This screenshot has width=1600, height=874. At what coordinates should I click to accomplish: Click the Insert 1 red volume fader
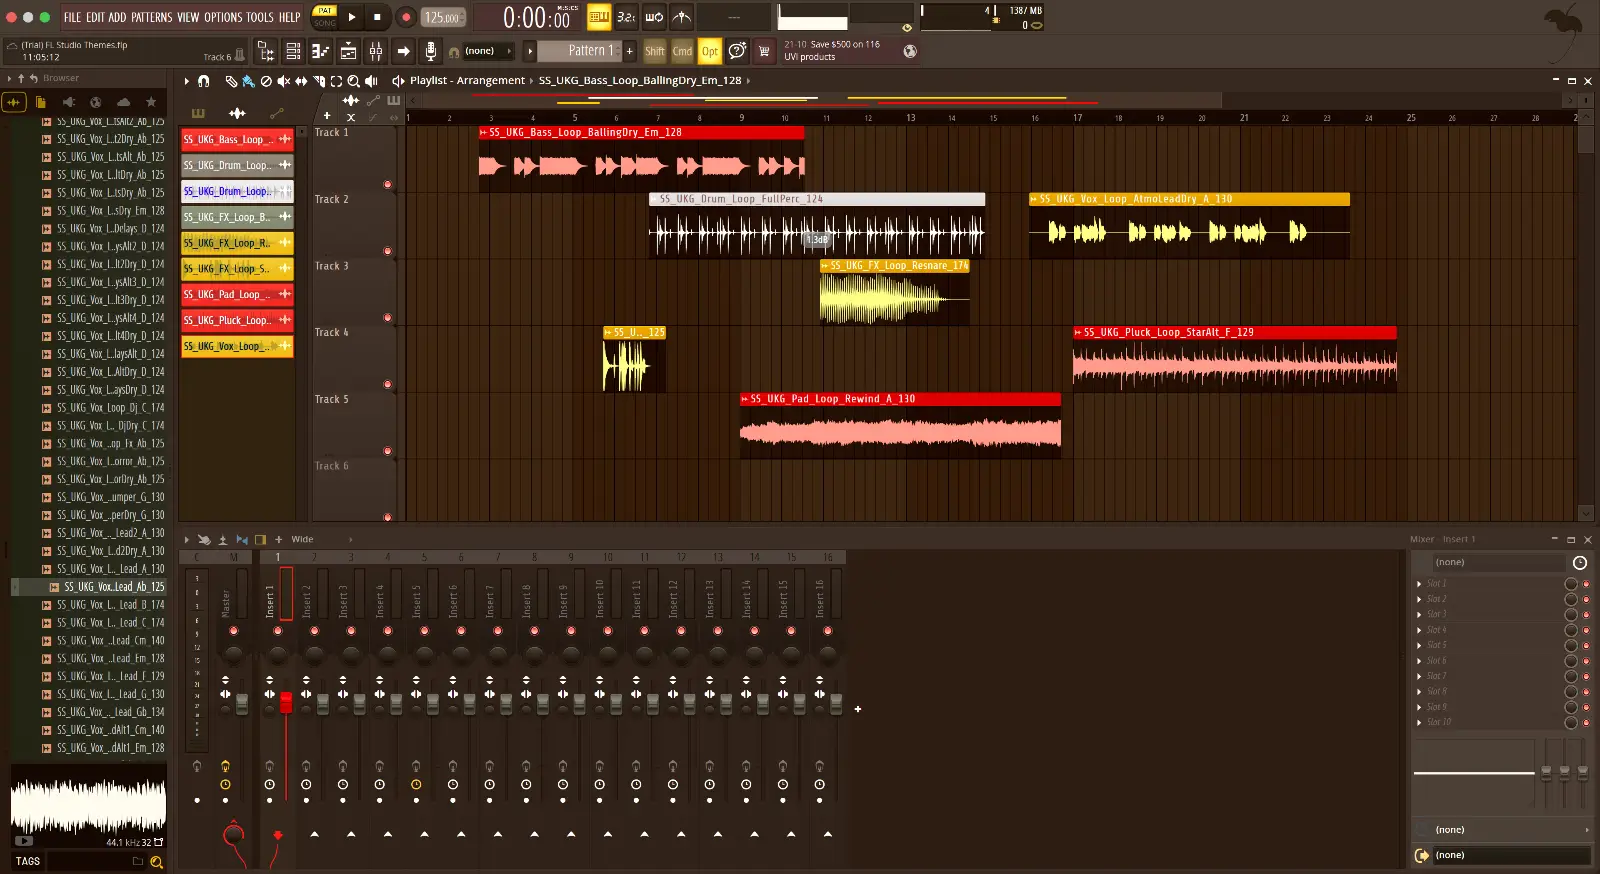point(286,702)
